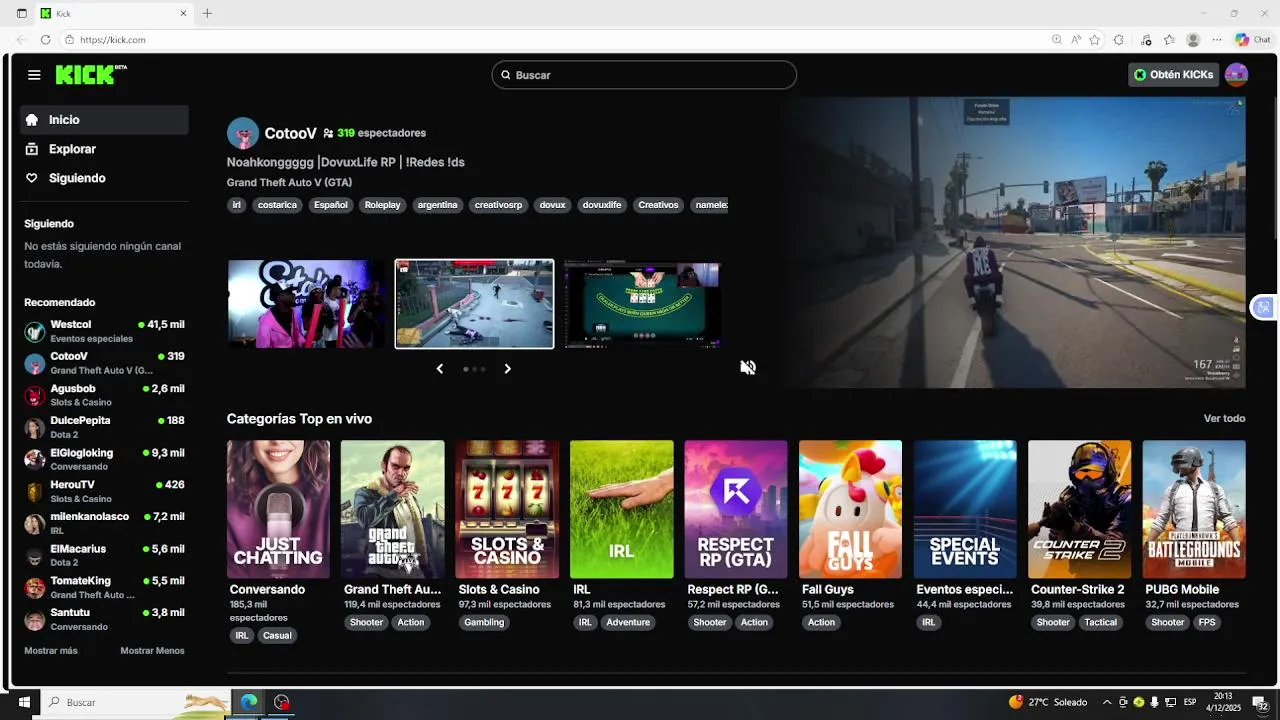Open Counter-Strike 2 category card
1280x720 pixels.
coord(1080,509)
